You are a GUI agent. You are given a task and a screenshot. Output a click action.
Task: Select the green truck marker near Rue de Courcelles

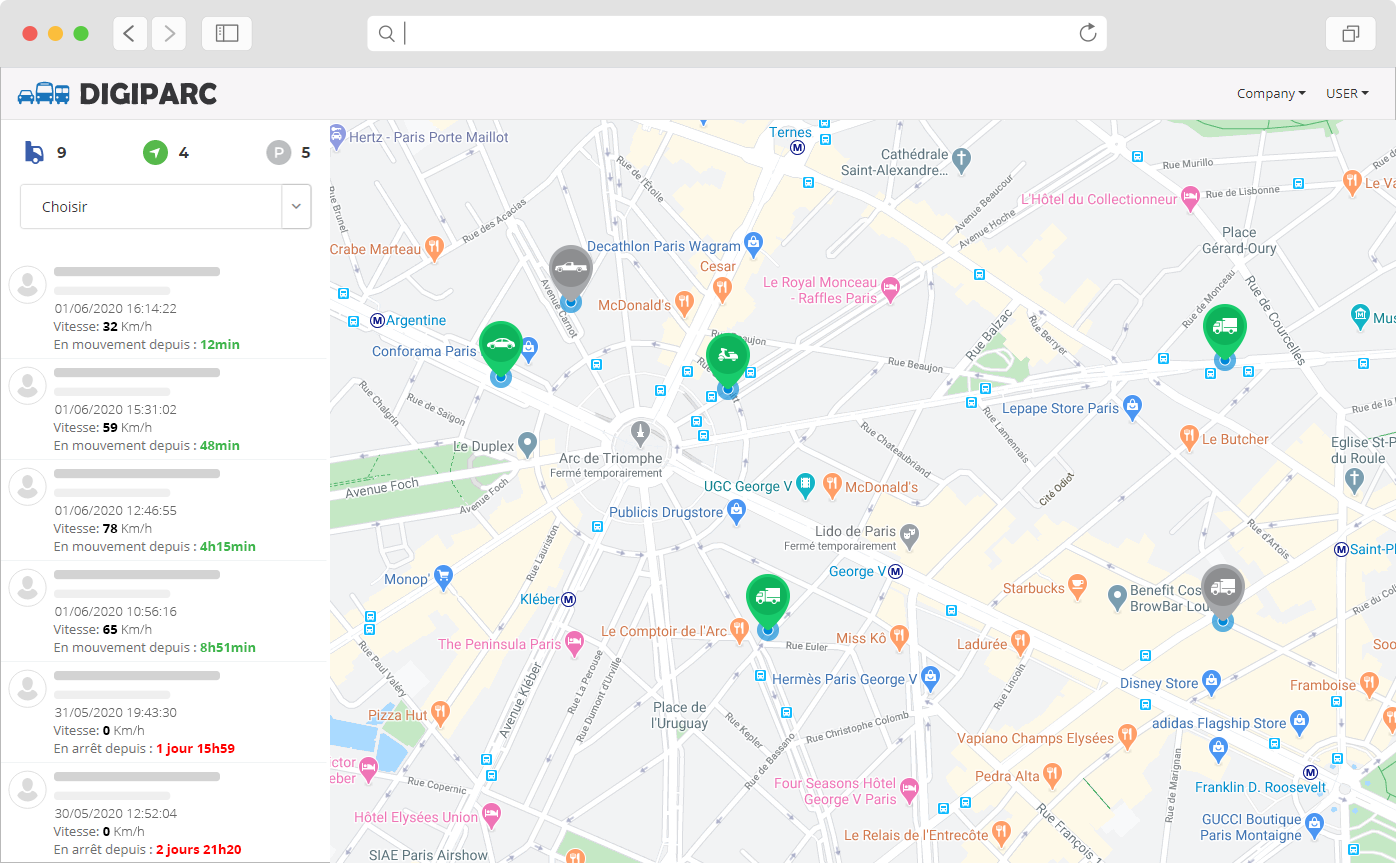pyautogui.click(x=1224, y=328)
